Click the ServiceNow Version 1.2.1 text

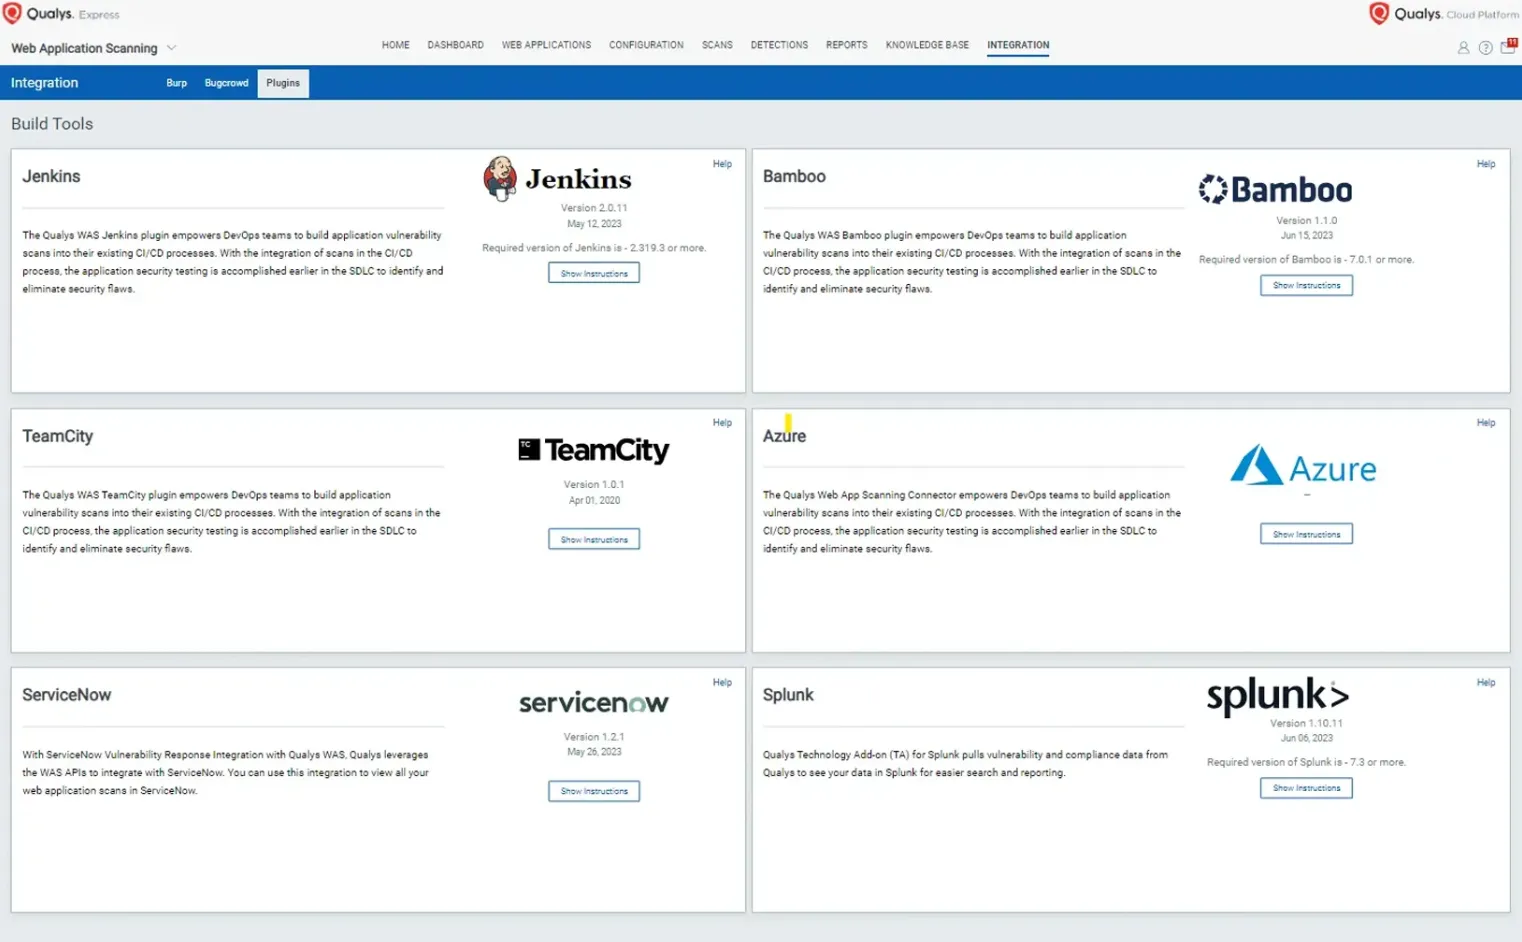(594, 737)
